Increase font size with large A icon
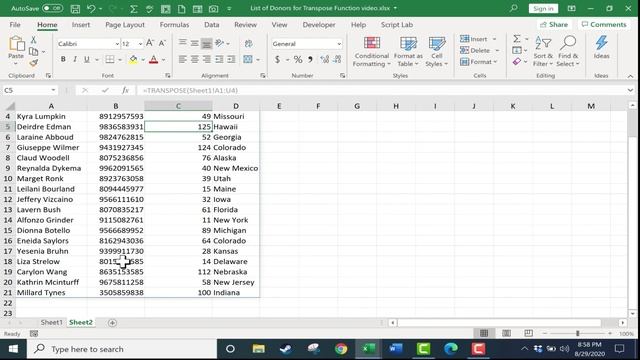 [150, 43]
